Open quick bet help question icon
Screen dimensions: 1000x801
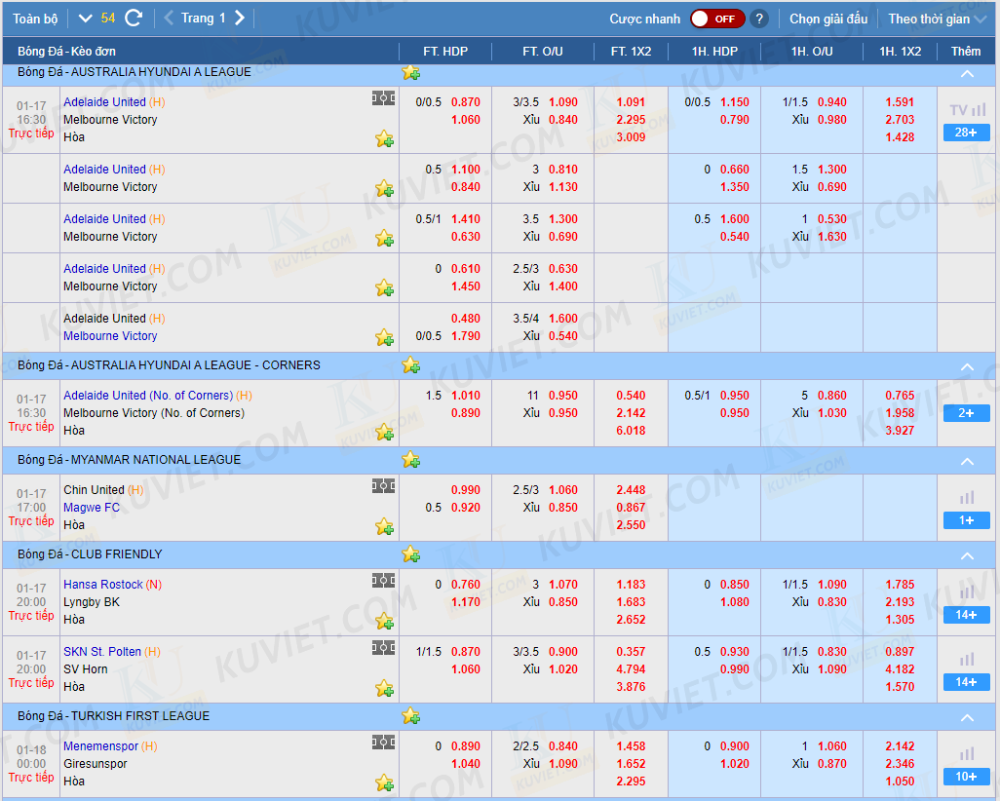(759, 19)
